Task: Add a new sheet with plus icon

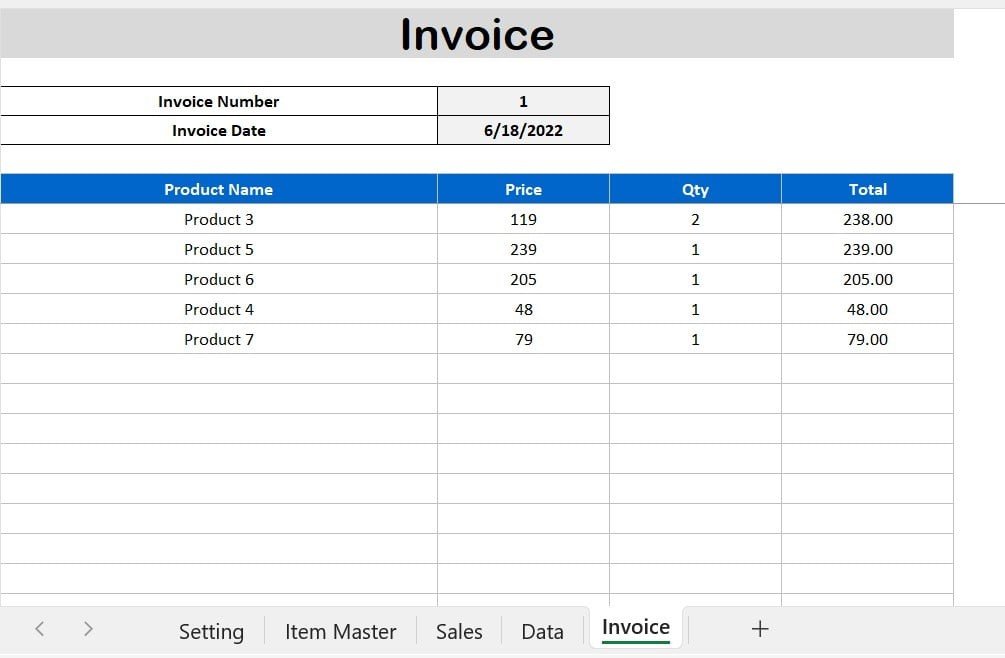Action: pyautogui.click(x=760, y=629)
